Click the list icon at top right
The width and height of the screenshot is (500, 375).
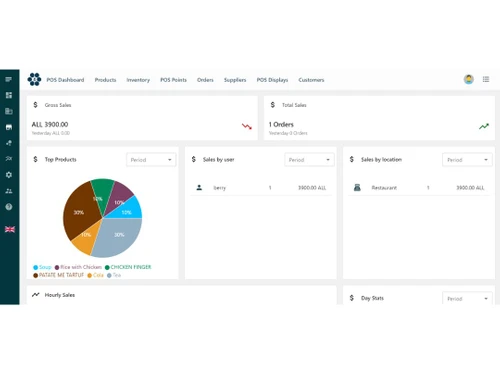tap(486, 79)
